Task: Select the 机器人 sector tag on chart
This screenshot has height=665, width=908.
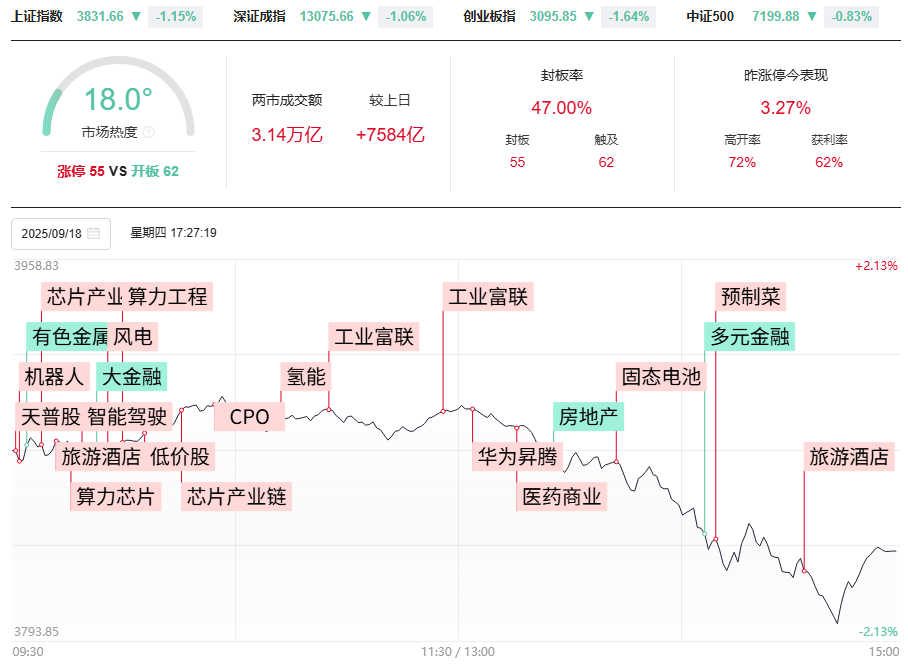Action: tap(54, 377)
